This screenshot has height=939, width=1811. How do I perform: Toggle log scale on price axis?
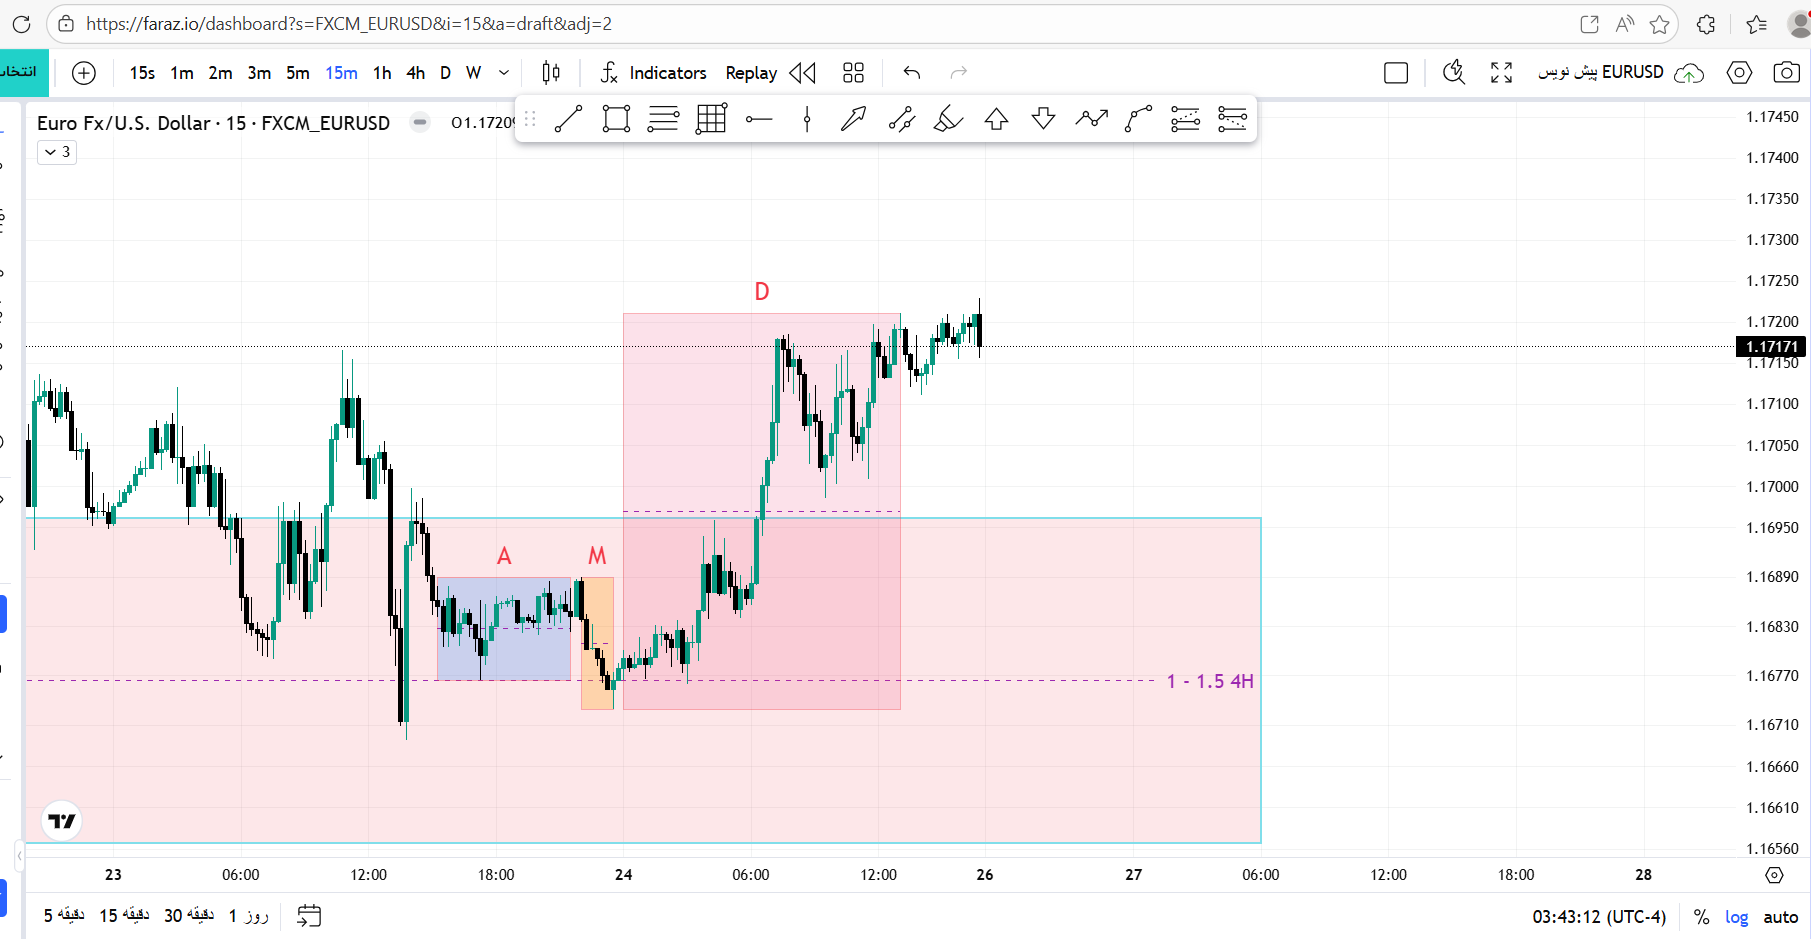(1736, 917)
